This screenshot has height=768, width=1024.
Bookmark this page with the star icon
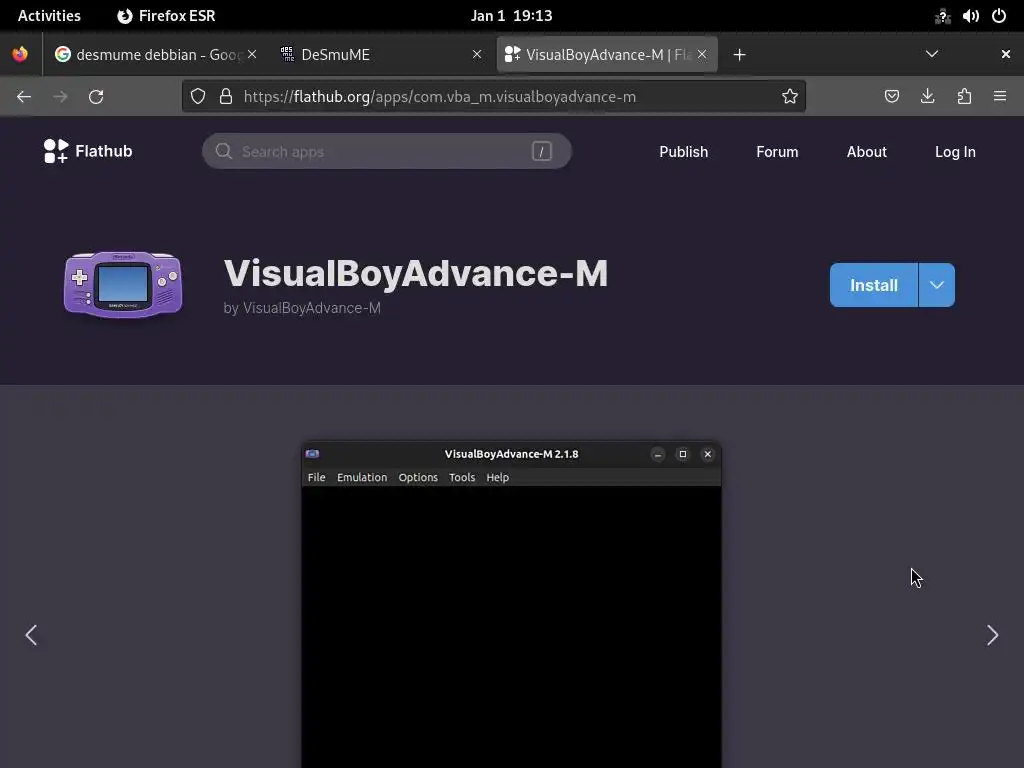pyautogui.click(x=790, y=97)
